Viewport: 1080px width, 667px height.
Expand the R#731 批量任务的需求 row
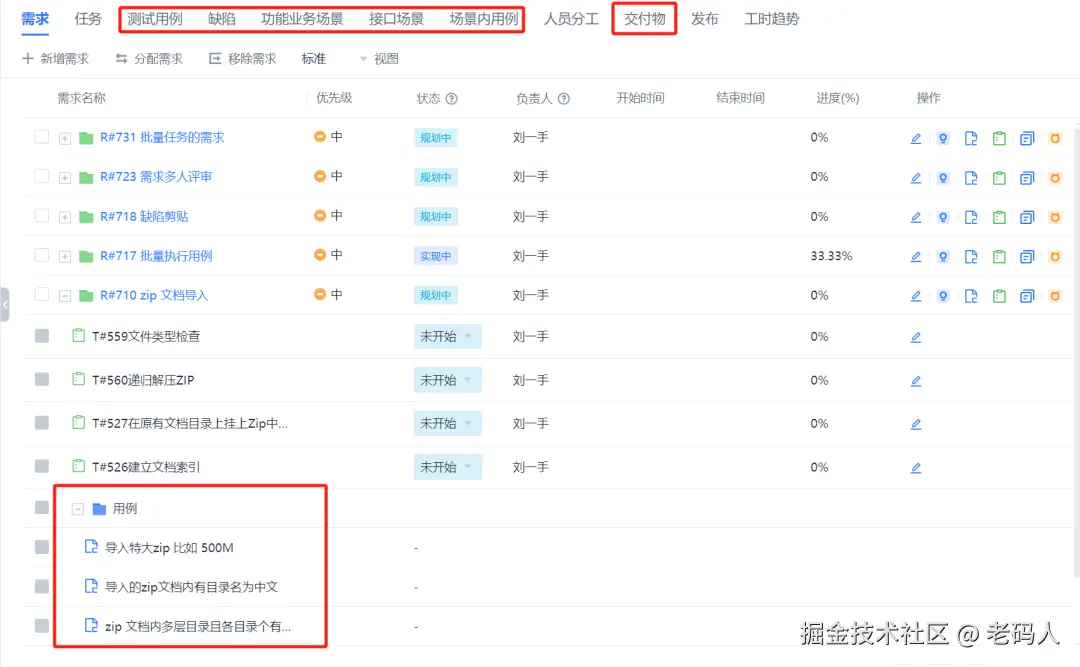click(64, 138)
